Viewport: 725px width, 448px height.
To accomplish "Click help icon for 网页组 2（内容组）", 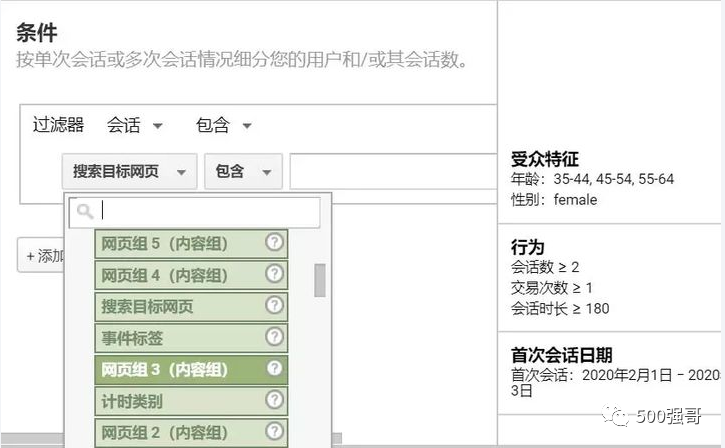I will 274,431.
